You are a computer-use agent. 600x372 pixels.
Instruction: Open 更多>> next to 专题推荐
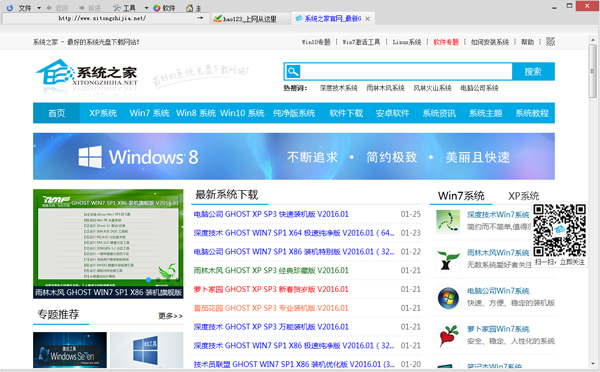(x=170, y=316)
